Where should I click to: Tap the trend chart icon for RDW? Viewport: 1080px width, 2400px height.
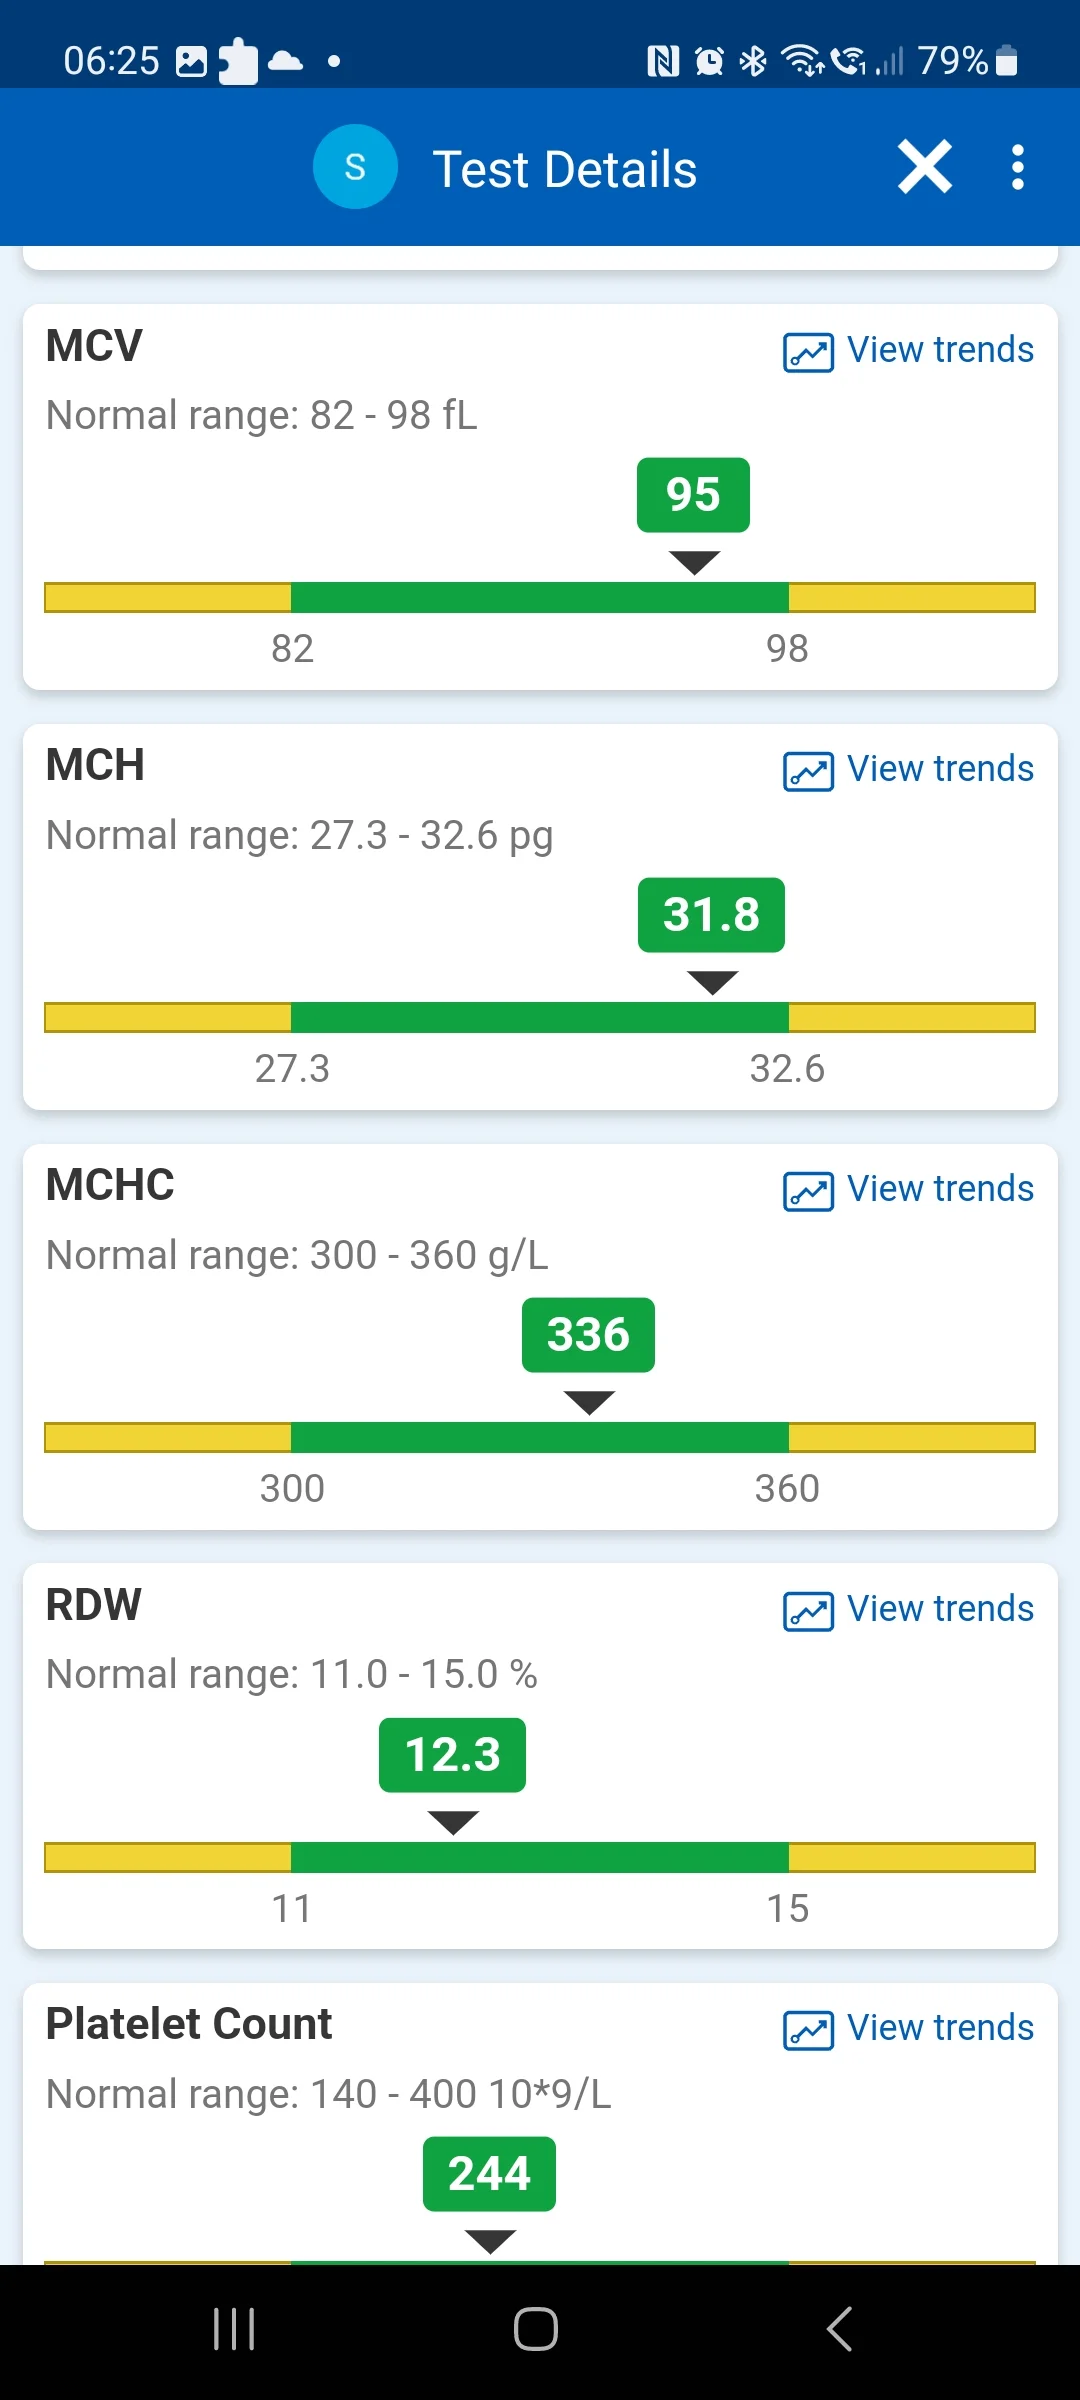[x=808, y=1611]
